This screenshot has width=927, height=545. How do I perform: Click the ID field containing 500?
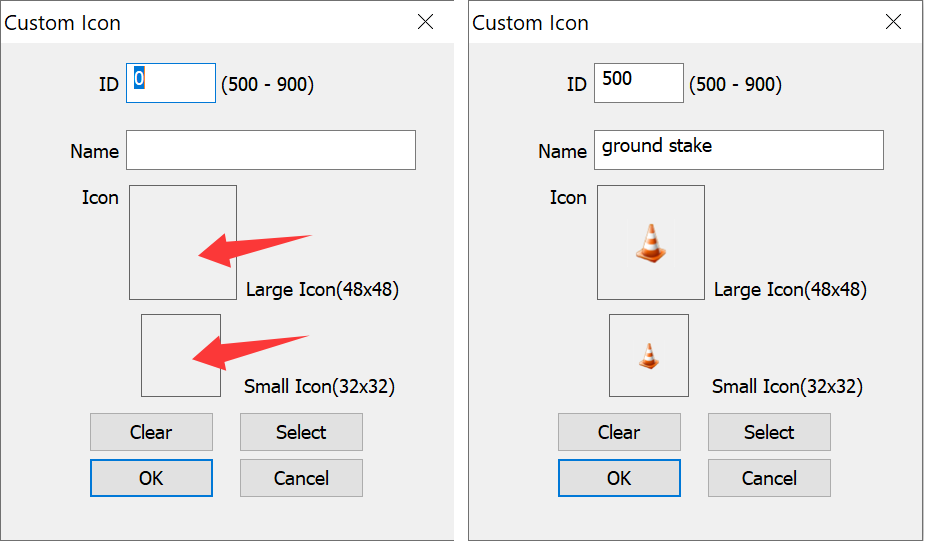click(x=638, y=83)
